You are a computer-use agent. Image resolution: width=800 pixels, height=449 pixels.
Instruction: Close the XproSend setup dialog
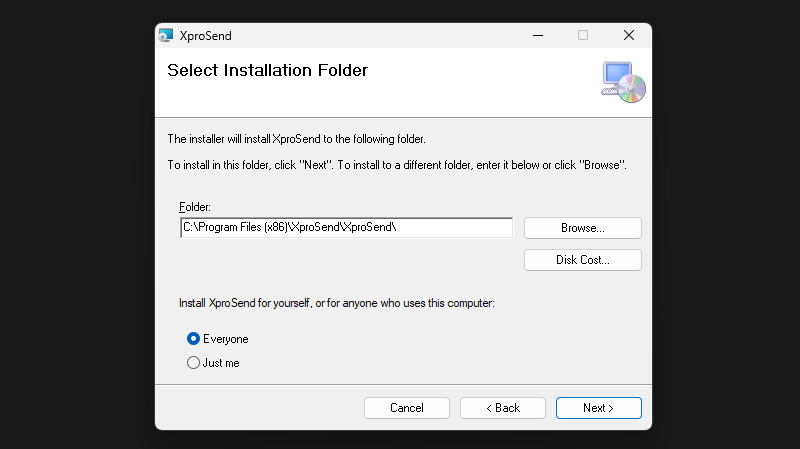tap(628, 35)
